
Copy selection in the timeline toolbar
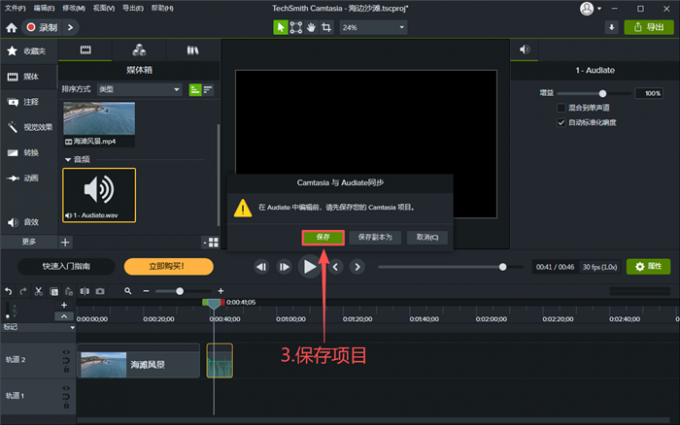pyautogui.click(x=54, y=291)
